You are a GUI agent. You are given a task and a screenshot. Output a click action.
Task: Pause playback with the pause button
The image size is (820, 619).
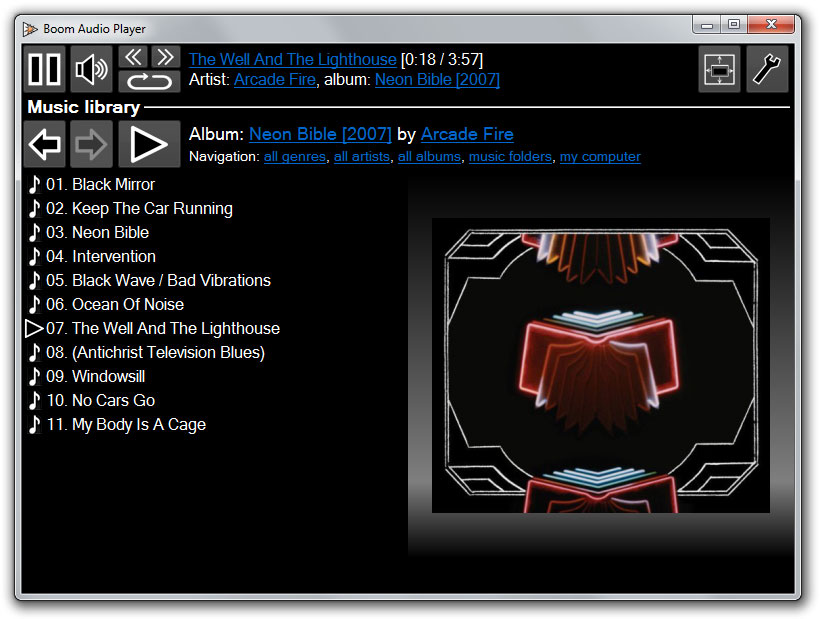(x=44, y=69)
